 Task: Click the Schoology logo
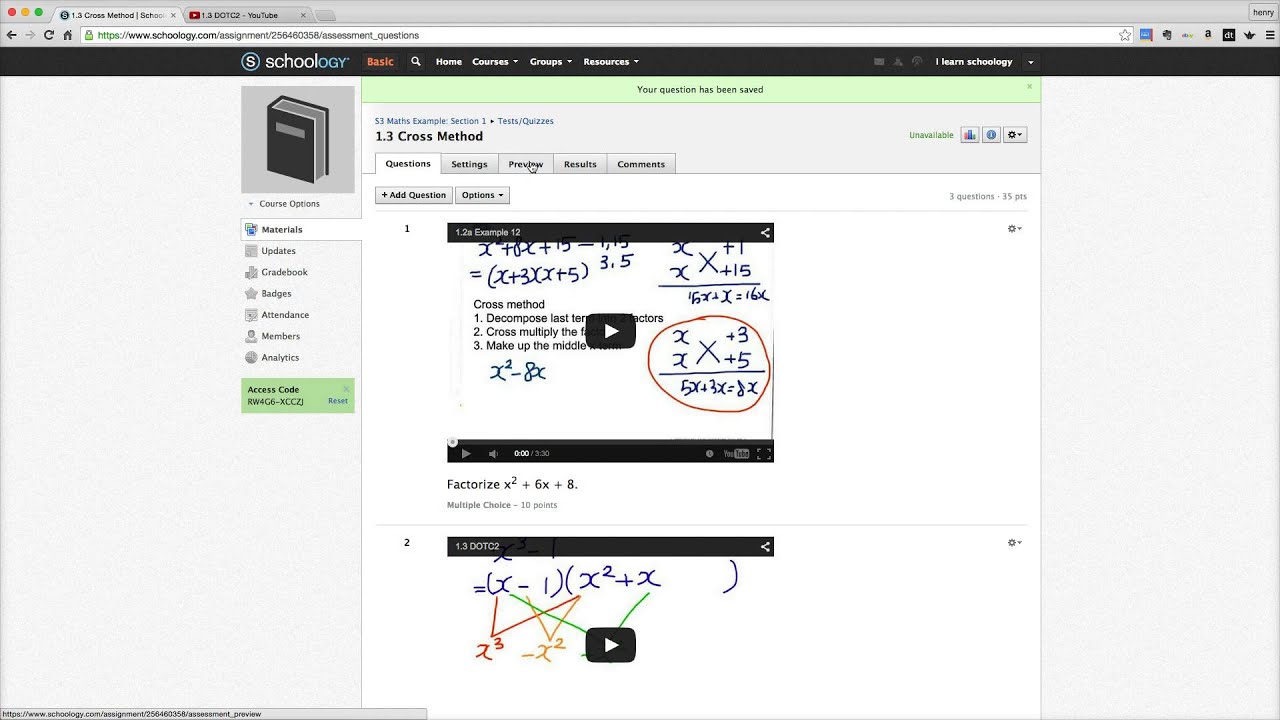(295, 62)
